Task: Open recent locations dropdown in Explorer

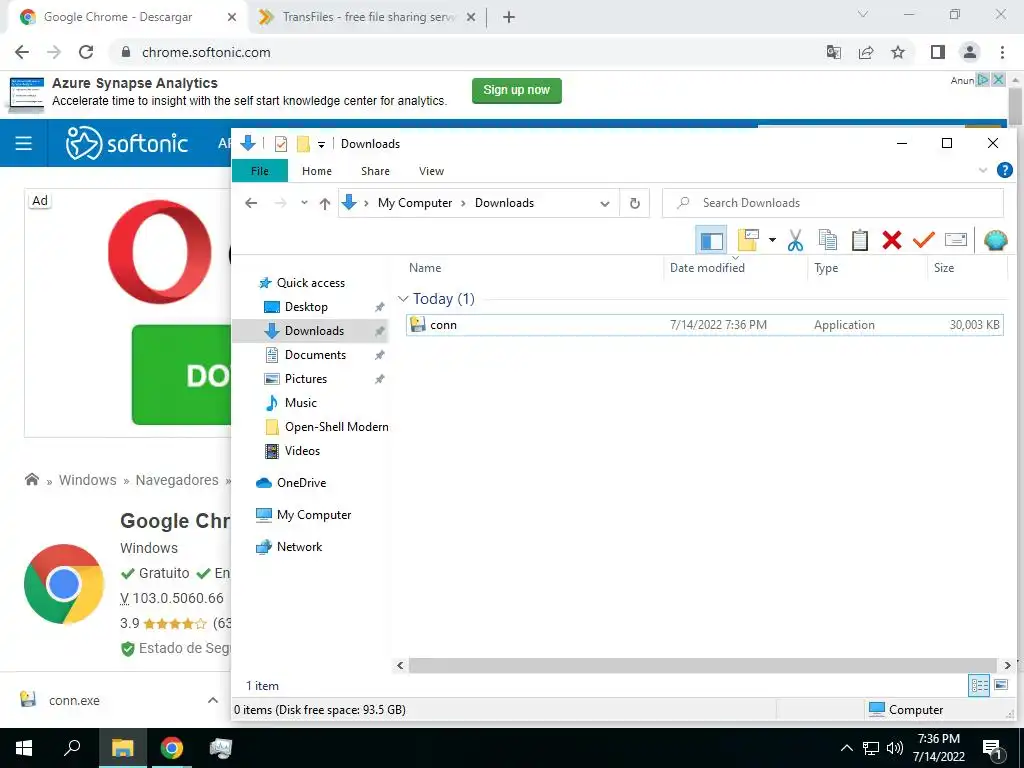Action: (304, 203)
